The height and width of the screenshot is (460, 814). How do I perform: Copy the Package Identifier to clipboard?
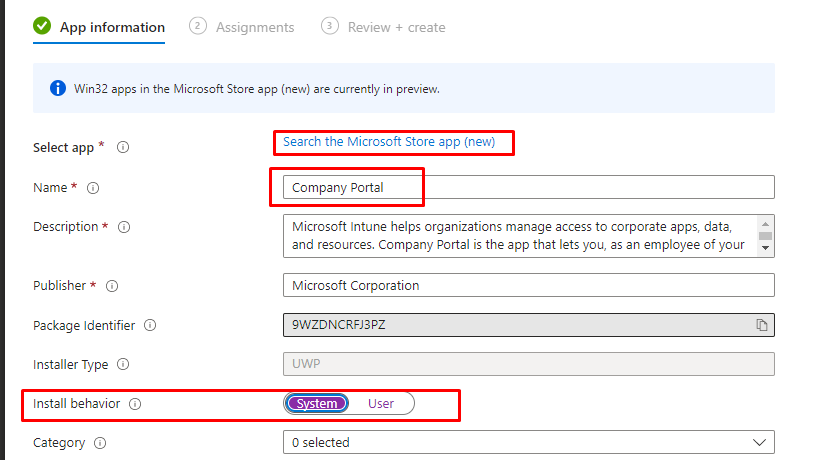[762, 325]
